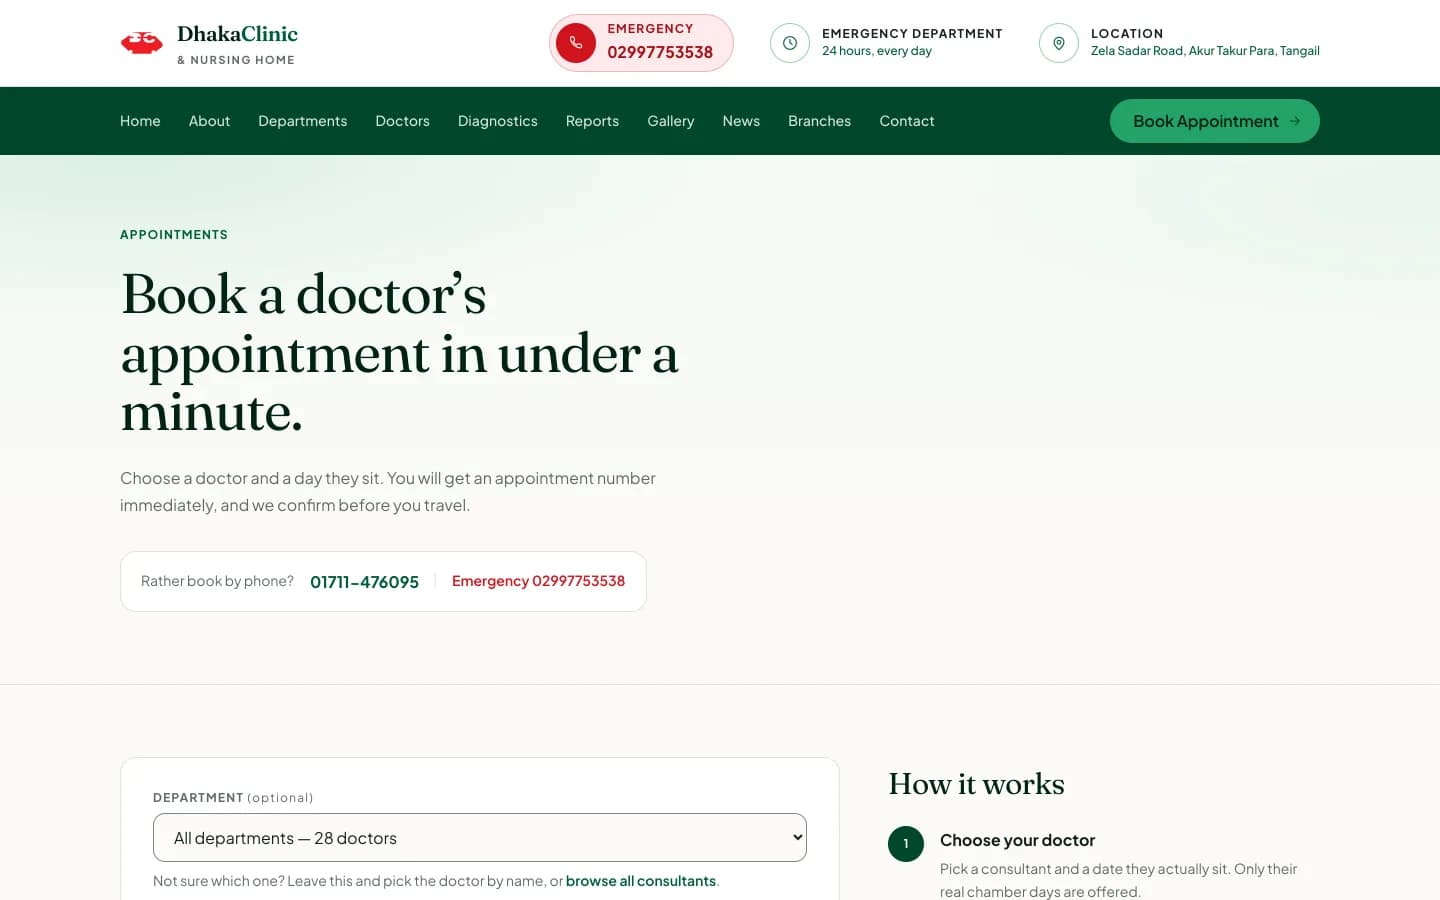1440x900 pixels.
Task: Open the Reports page
Action: pyautogui.click(x=592, y=121)
